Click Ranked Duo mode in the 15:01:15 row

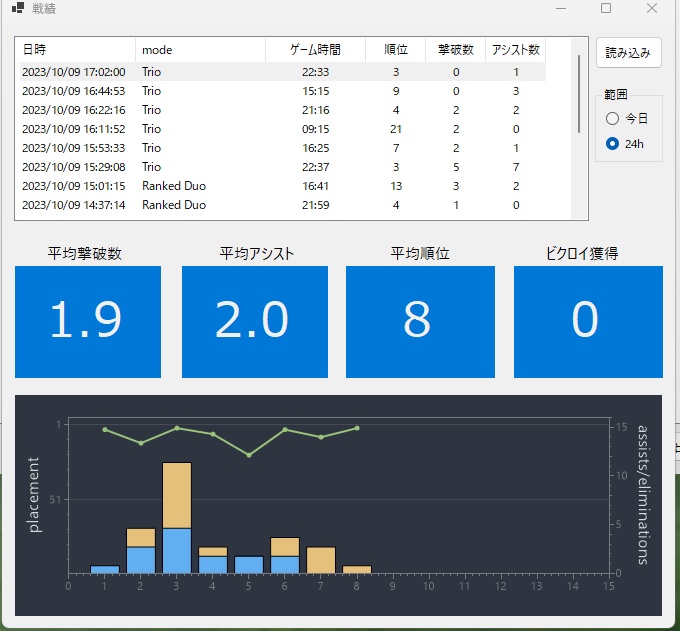174,186
